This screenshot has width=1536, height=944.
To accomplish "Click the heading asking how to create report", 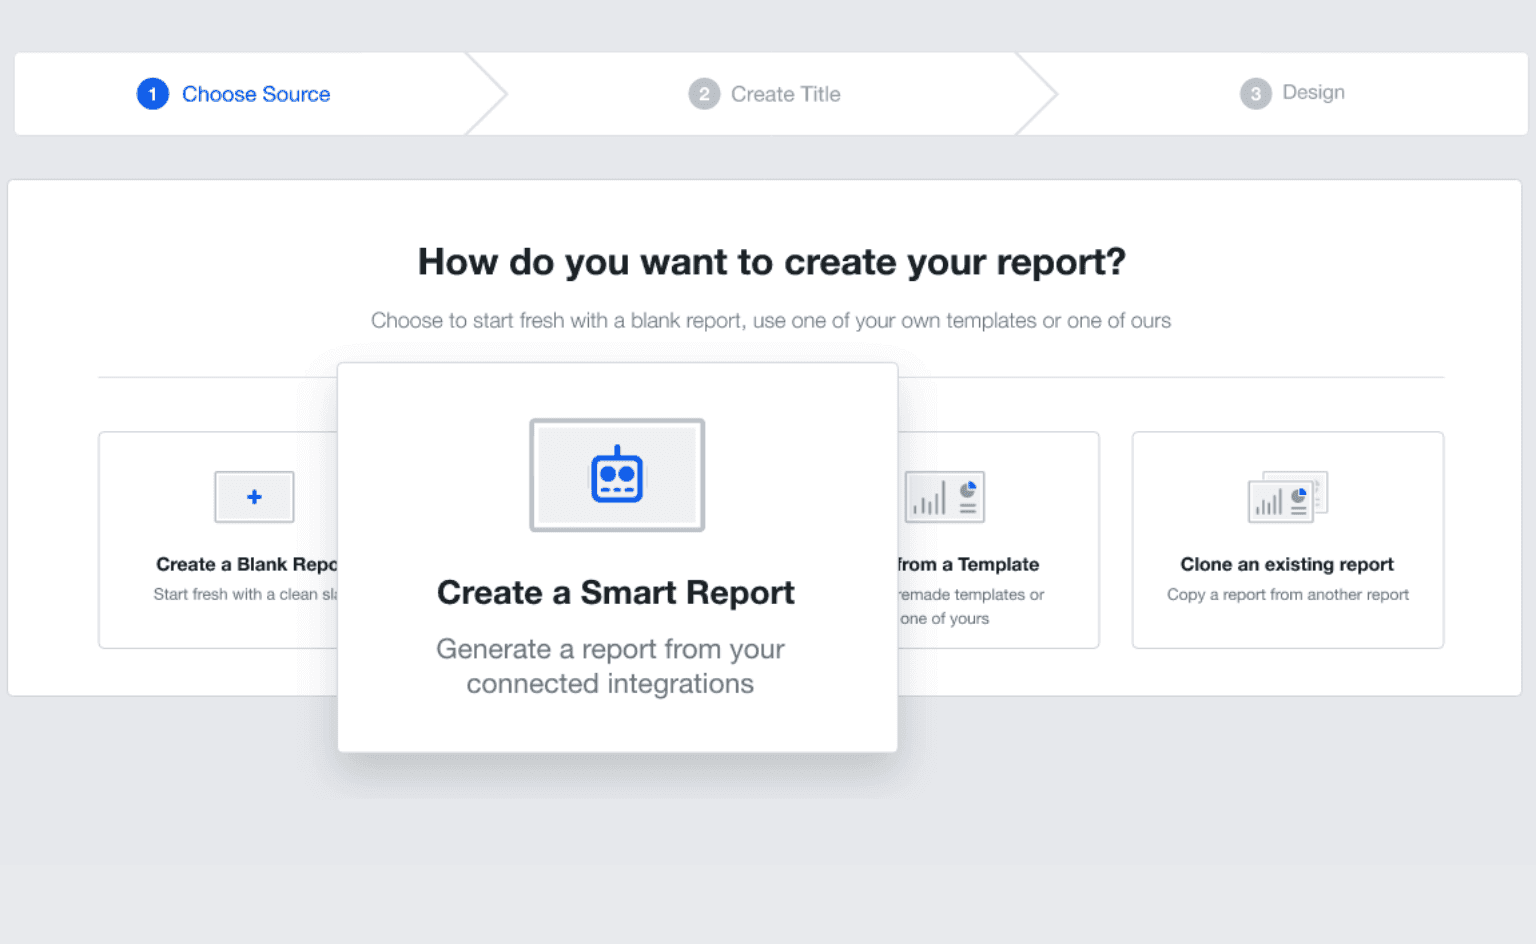I will (770, 262).
